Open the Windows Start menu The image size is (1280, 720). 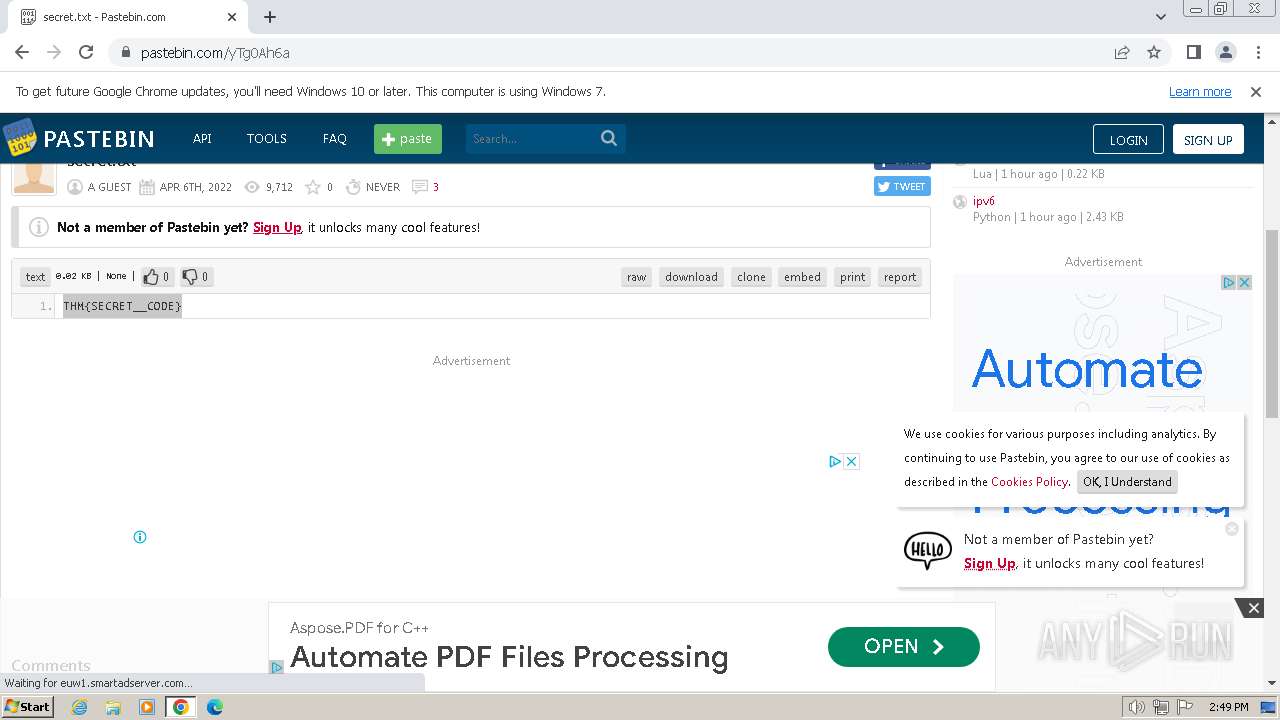(x=28, y=706)
